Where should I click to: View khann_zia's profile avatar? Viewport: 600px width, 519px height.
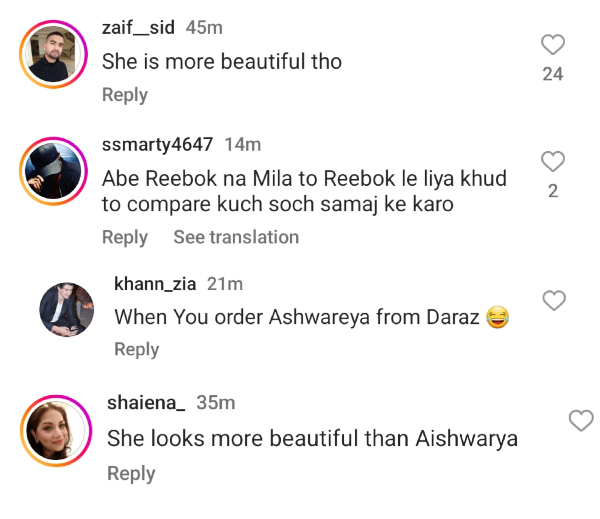tap(67, 309)
